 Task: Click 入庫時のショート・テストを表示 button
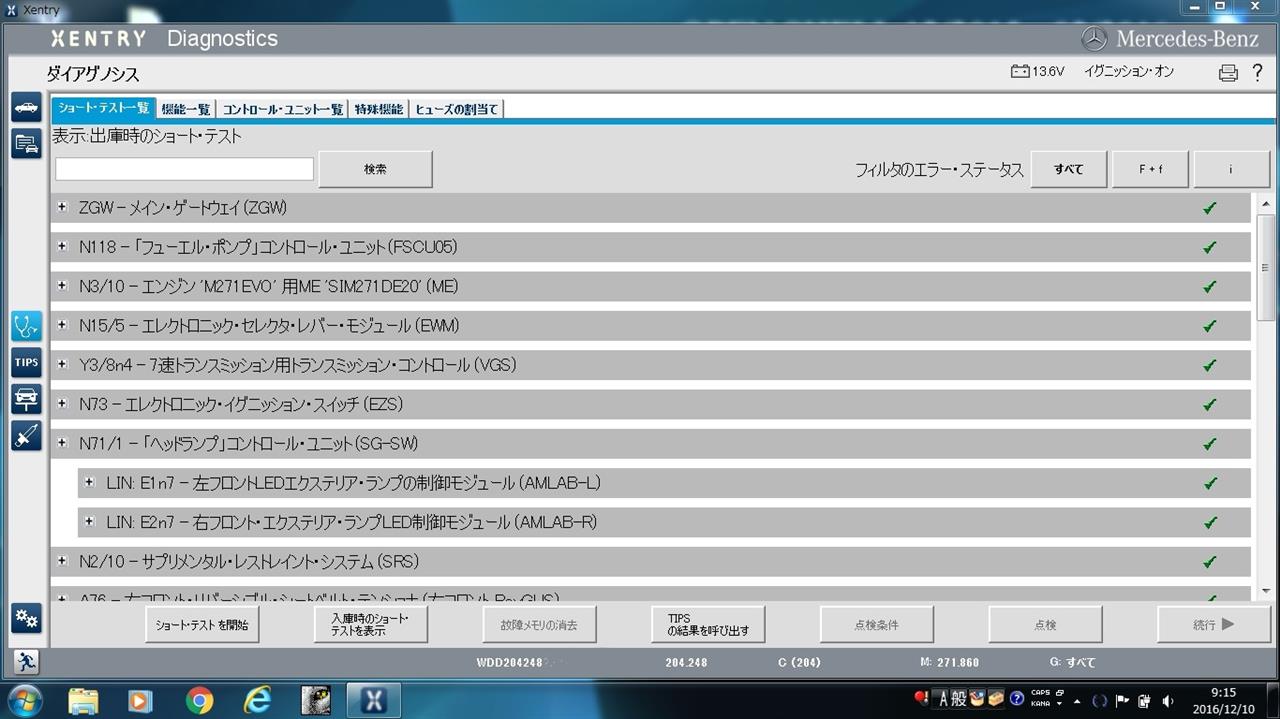coord(371,625)
